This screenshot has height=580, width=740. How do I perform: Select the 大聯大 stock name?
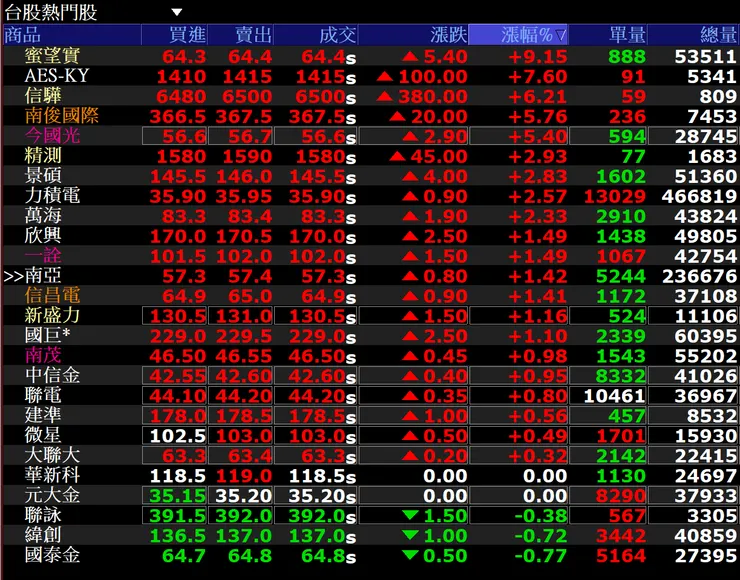(x=52, y=455)
